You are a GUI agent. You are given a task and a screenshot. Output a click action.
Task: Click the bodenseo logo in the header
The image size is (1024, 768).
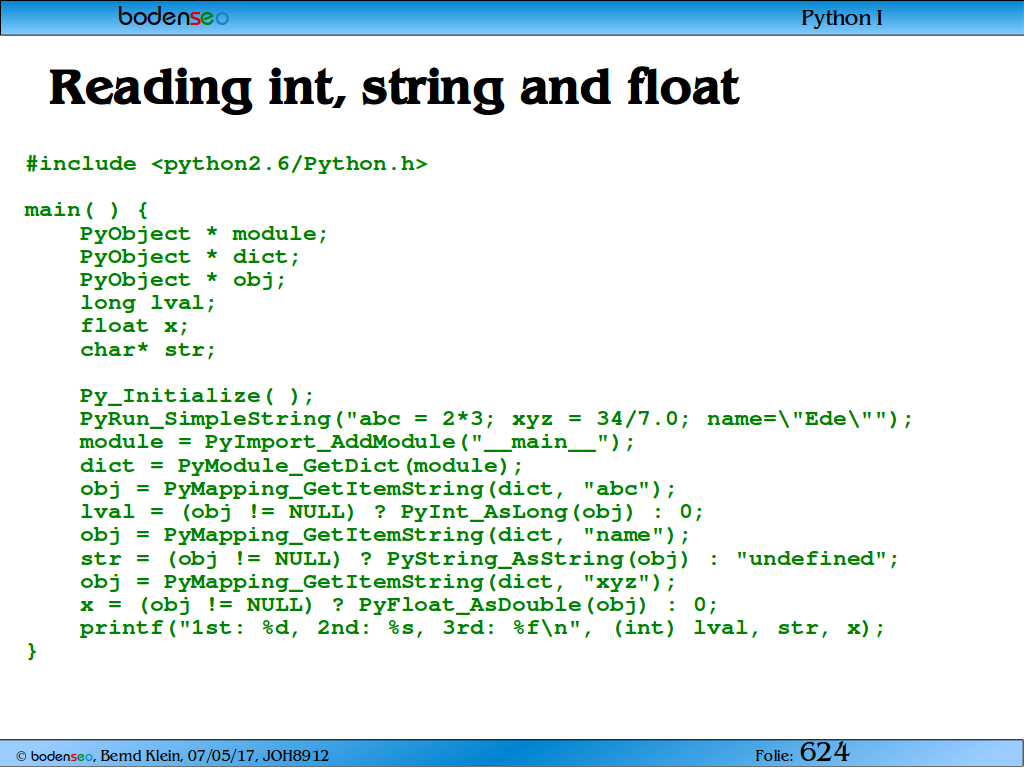coord(173,16)
